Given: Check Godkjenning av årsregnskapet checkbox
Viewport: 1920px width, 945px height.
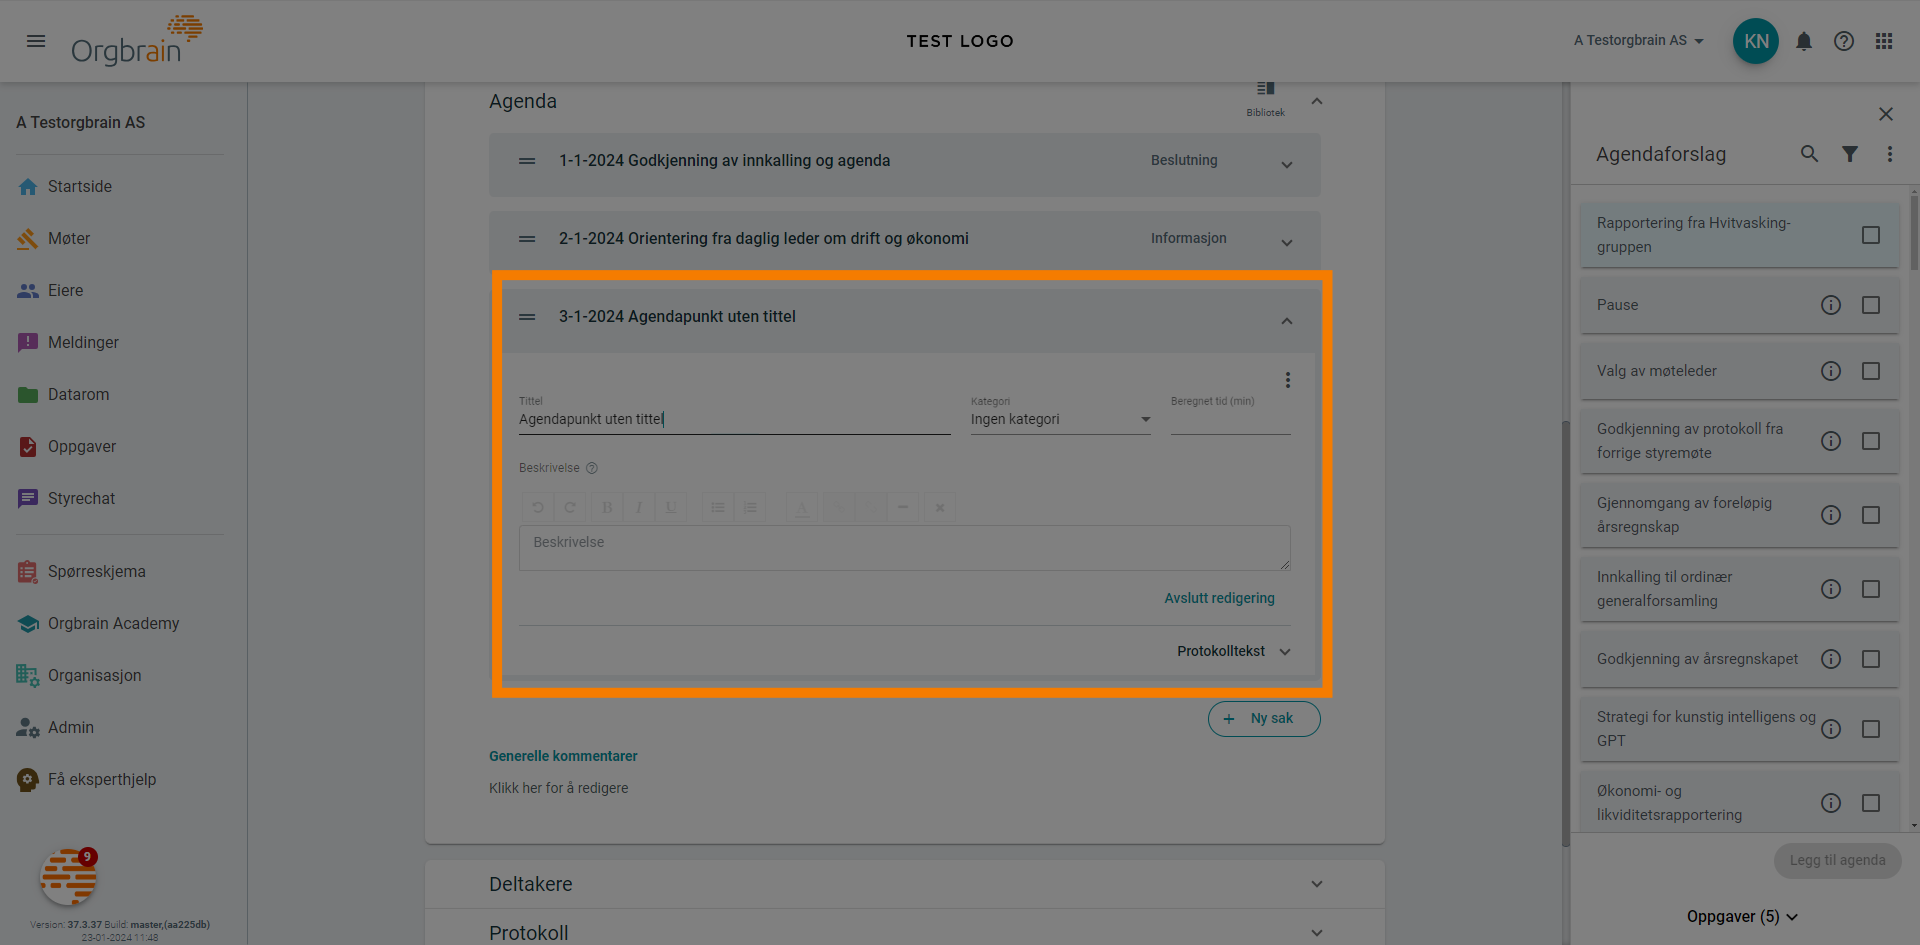Looking at the screenshot, I should coord(1871,659).
